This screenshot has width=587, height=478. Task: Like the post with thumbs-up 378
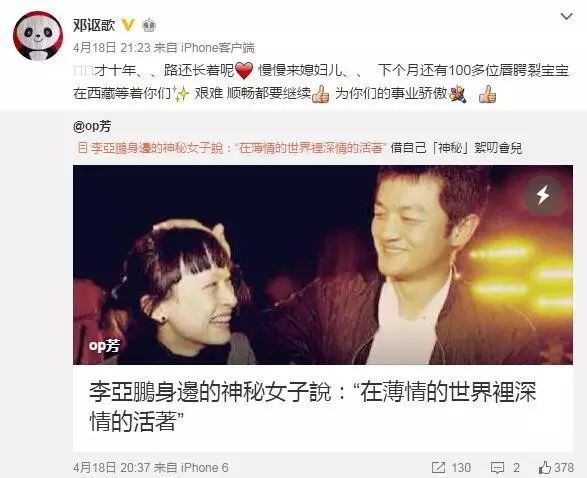tap(556, 467)
